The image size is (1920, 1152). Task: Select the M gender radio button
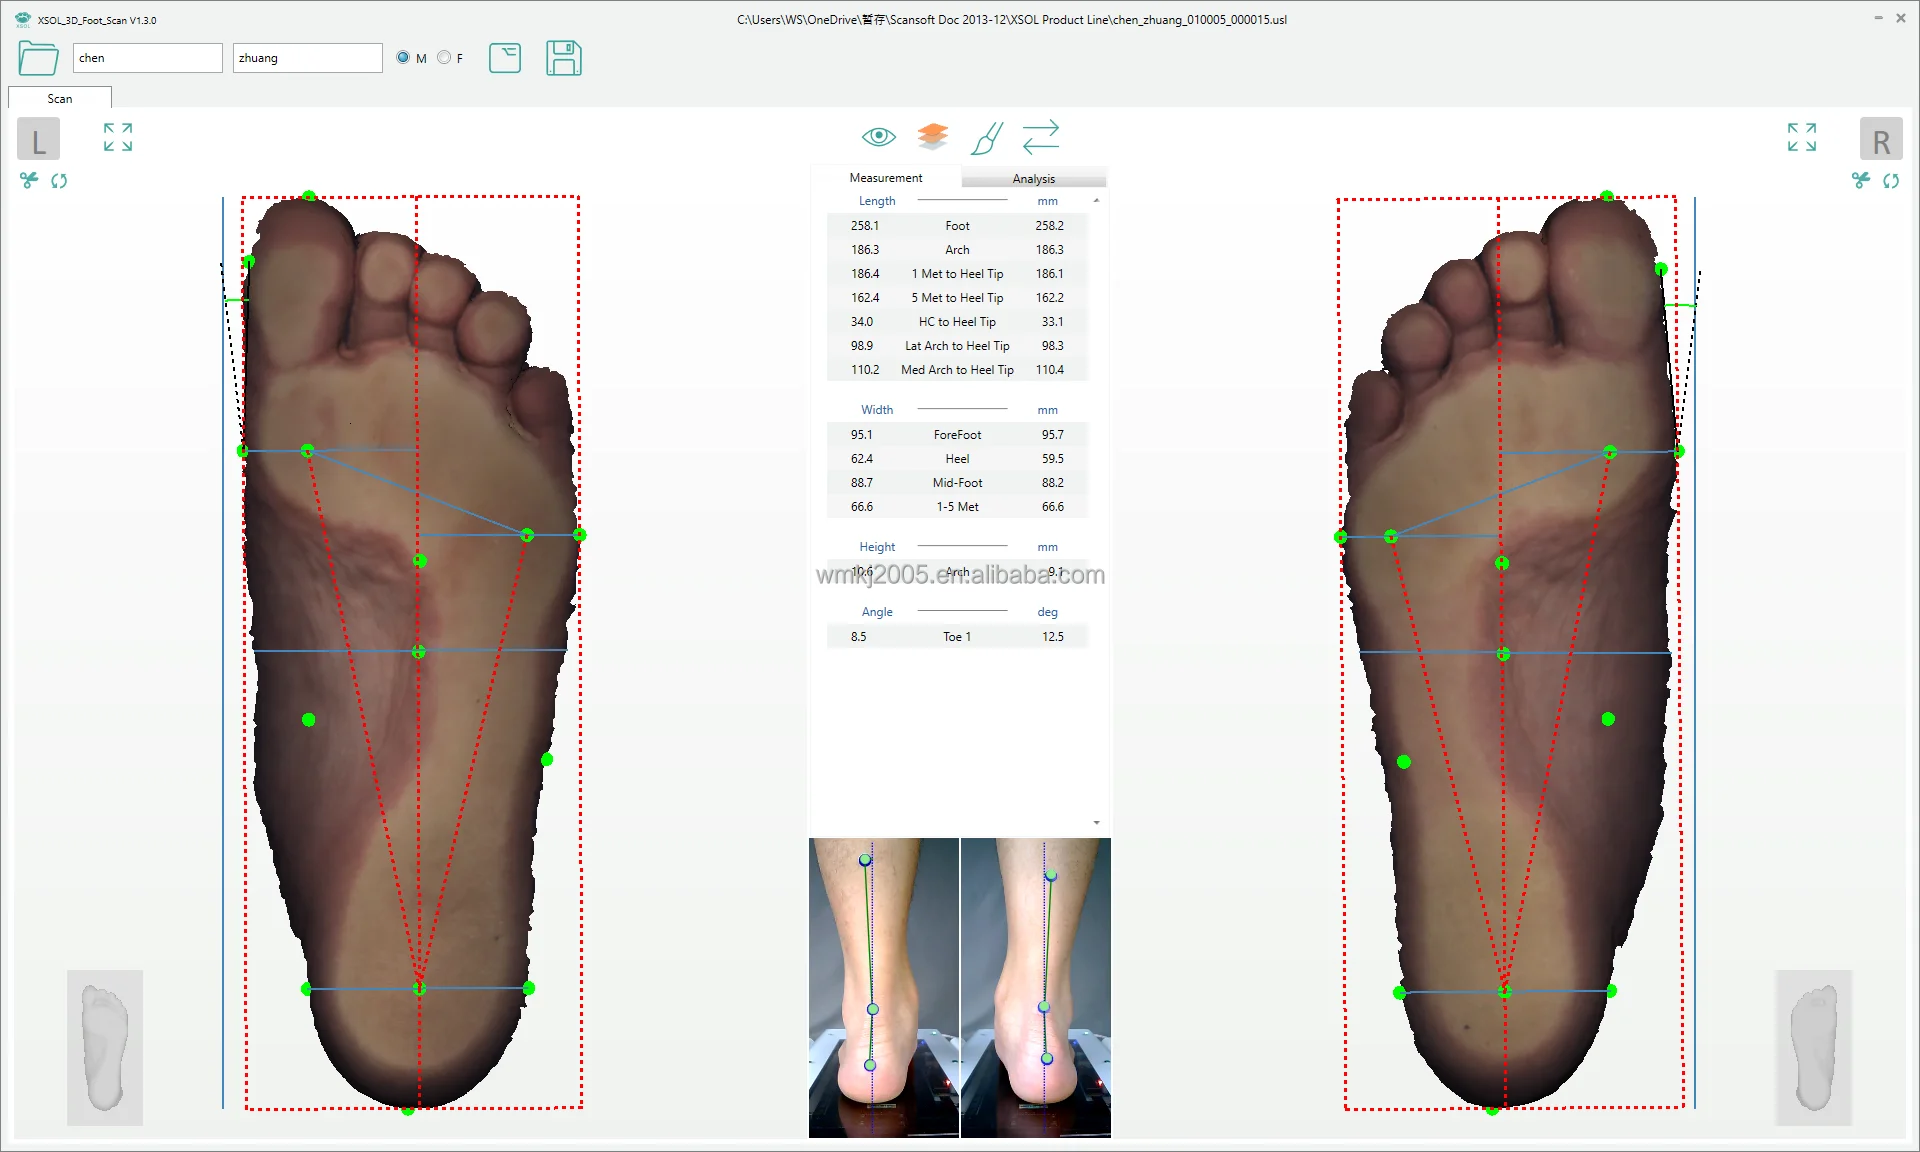[403, 57]
